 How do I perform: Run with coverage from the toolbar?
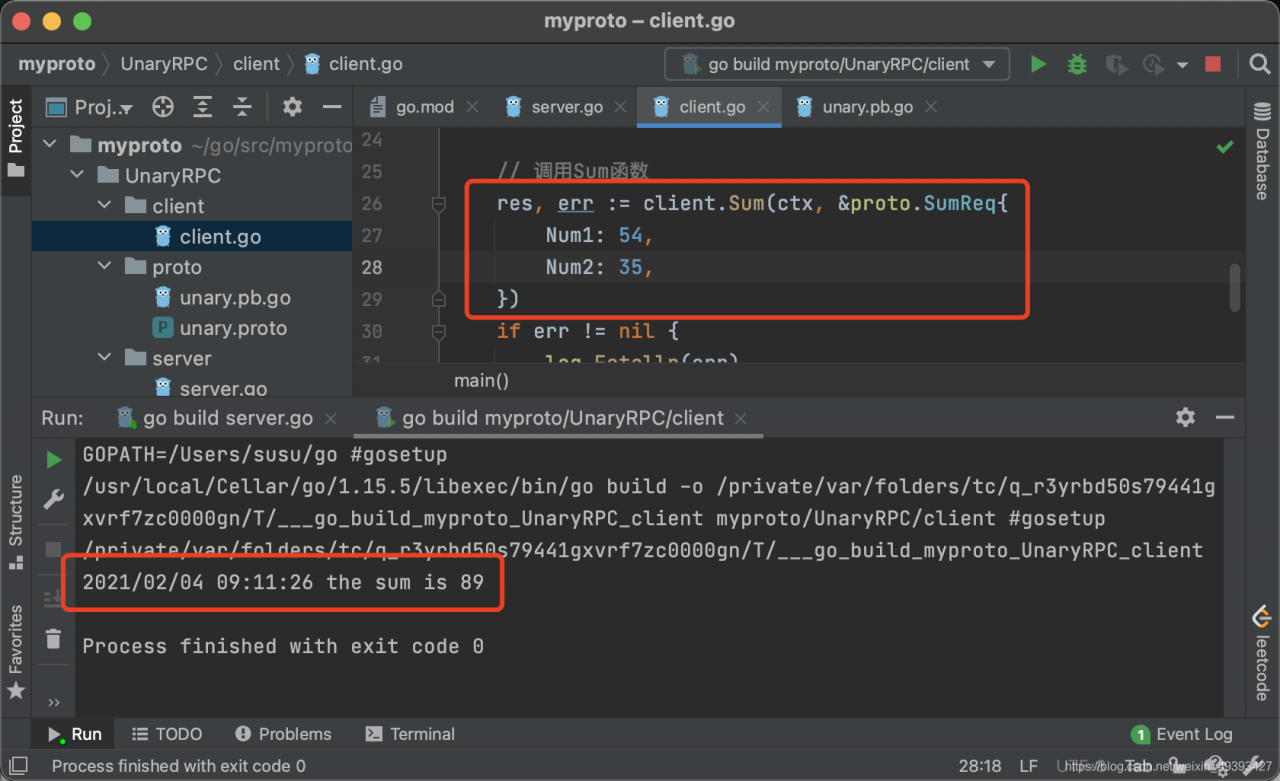(1116, 65)
